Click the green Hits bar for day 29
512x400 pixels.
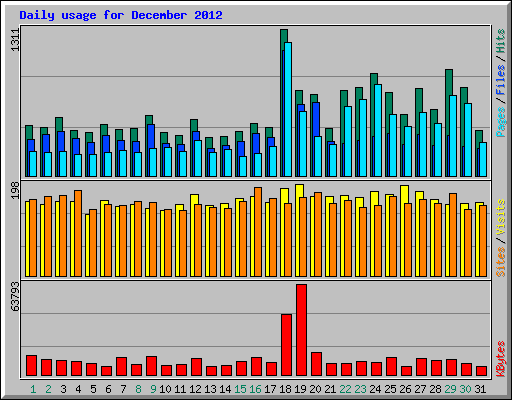(449, 82)
